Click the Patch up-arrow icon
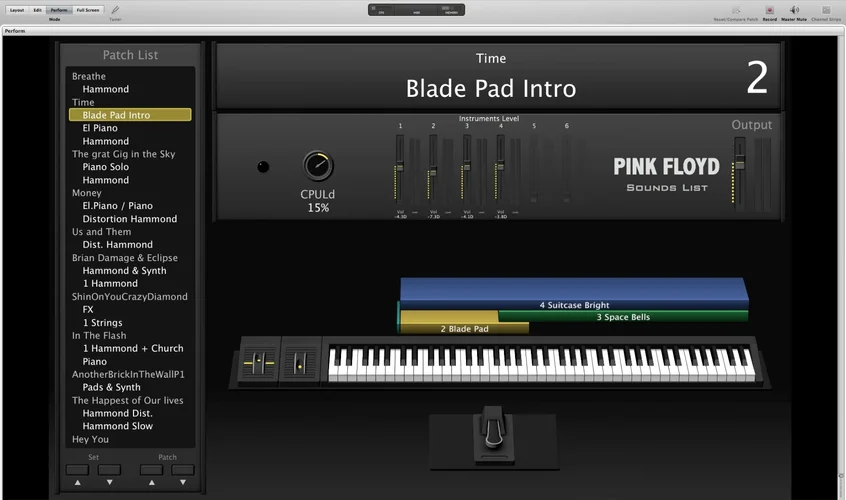 click(152, 482)
